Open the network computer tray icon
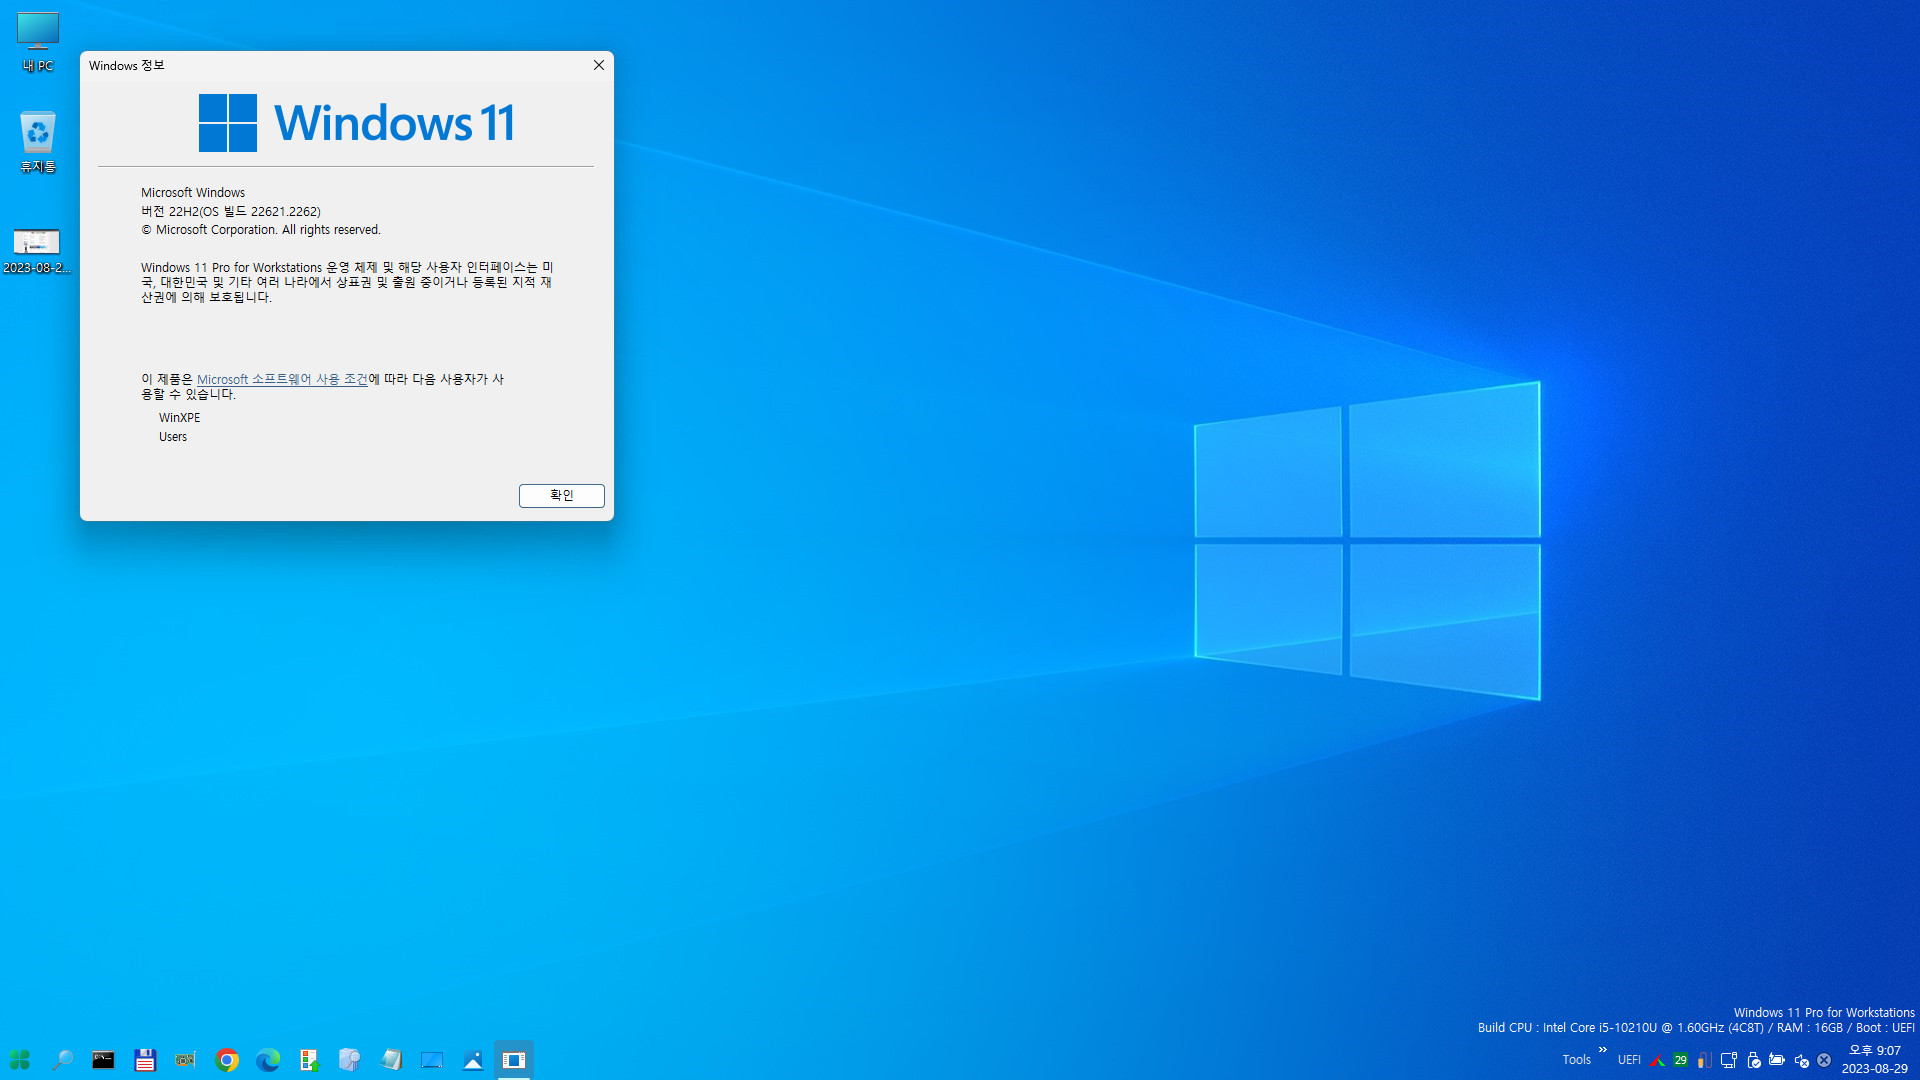Screen dimensions: 1920x1080 pos(1729,1061)
